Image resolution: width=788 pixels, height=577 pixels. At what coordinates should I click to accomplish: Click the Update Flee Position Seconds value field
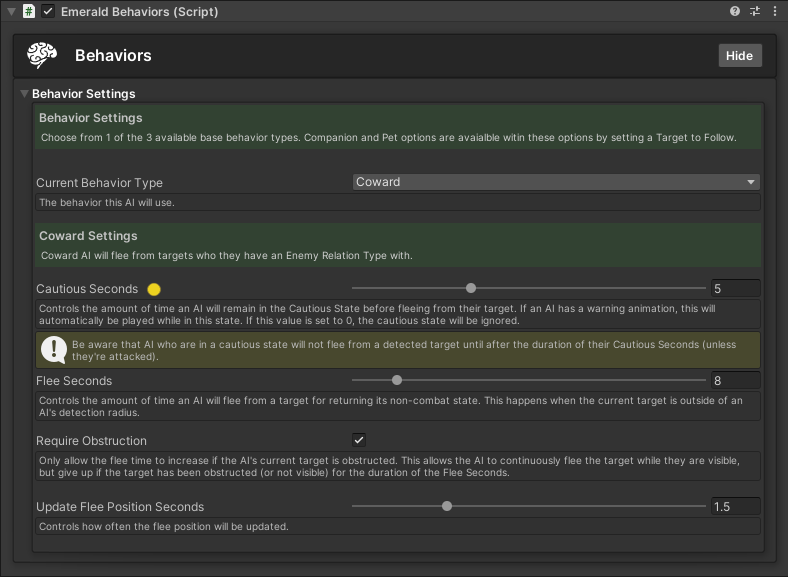tap(735, 507)
